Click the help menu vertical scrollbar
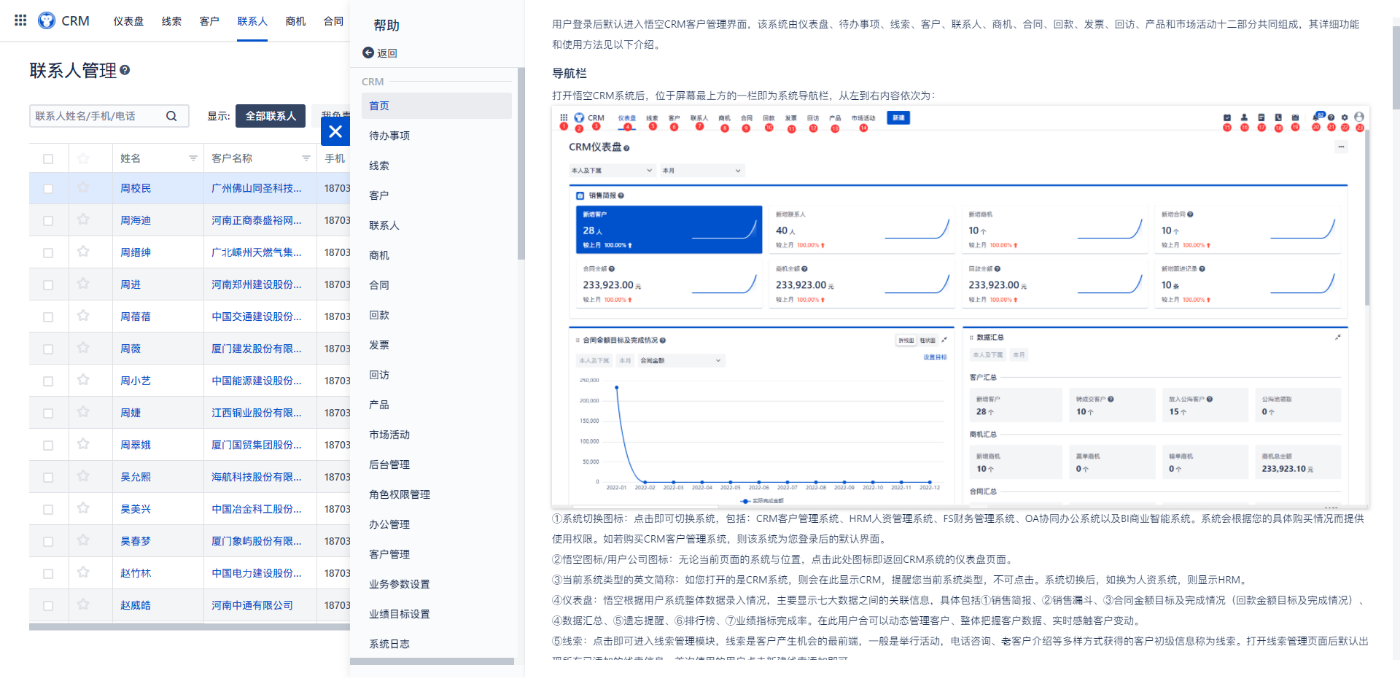This screenshot has width=1400, height=680. point(520,165)
